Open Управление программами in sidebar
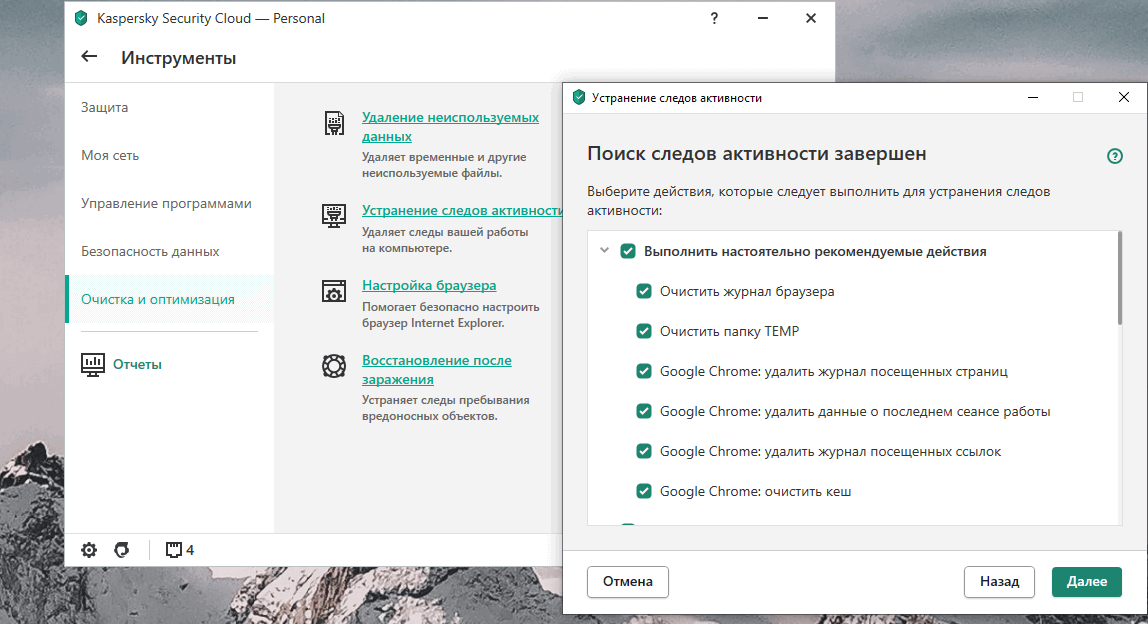This screenshot has height=624, width=1148. coord(169,204)
